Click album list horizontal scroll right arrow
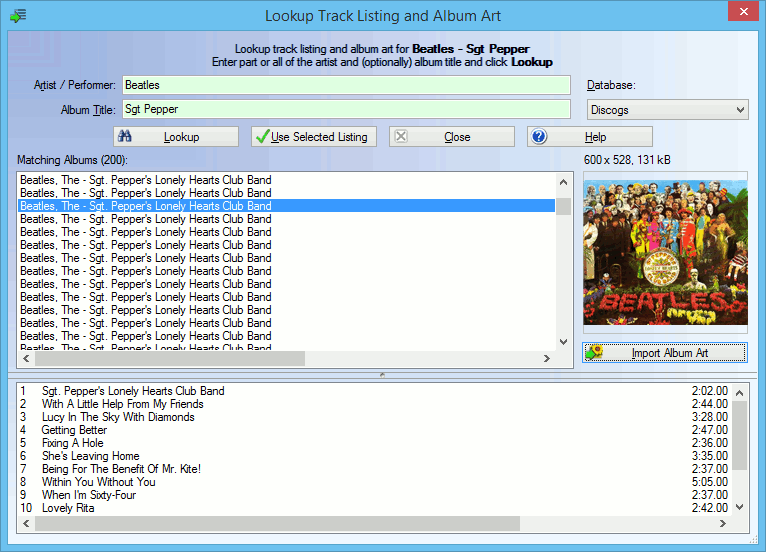766x552 pixels. pyautogui.click(x=547, y=359)
